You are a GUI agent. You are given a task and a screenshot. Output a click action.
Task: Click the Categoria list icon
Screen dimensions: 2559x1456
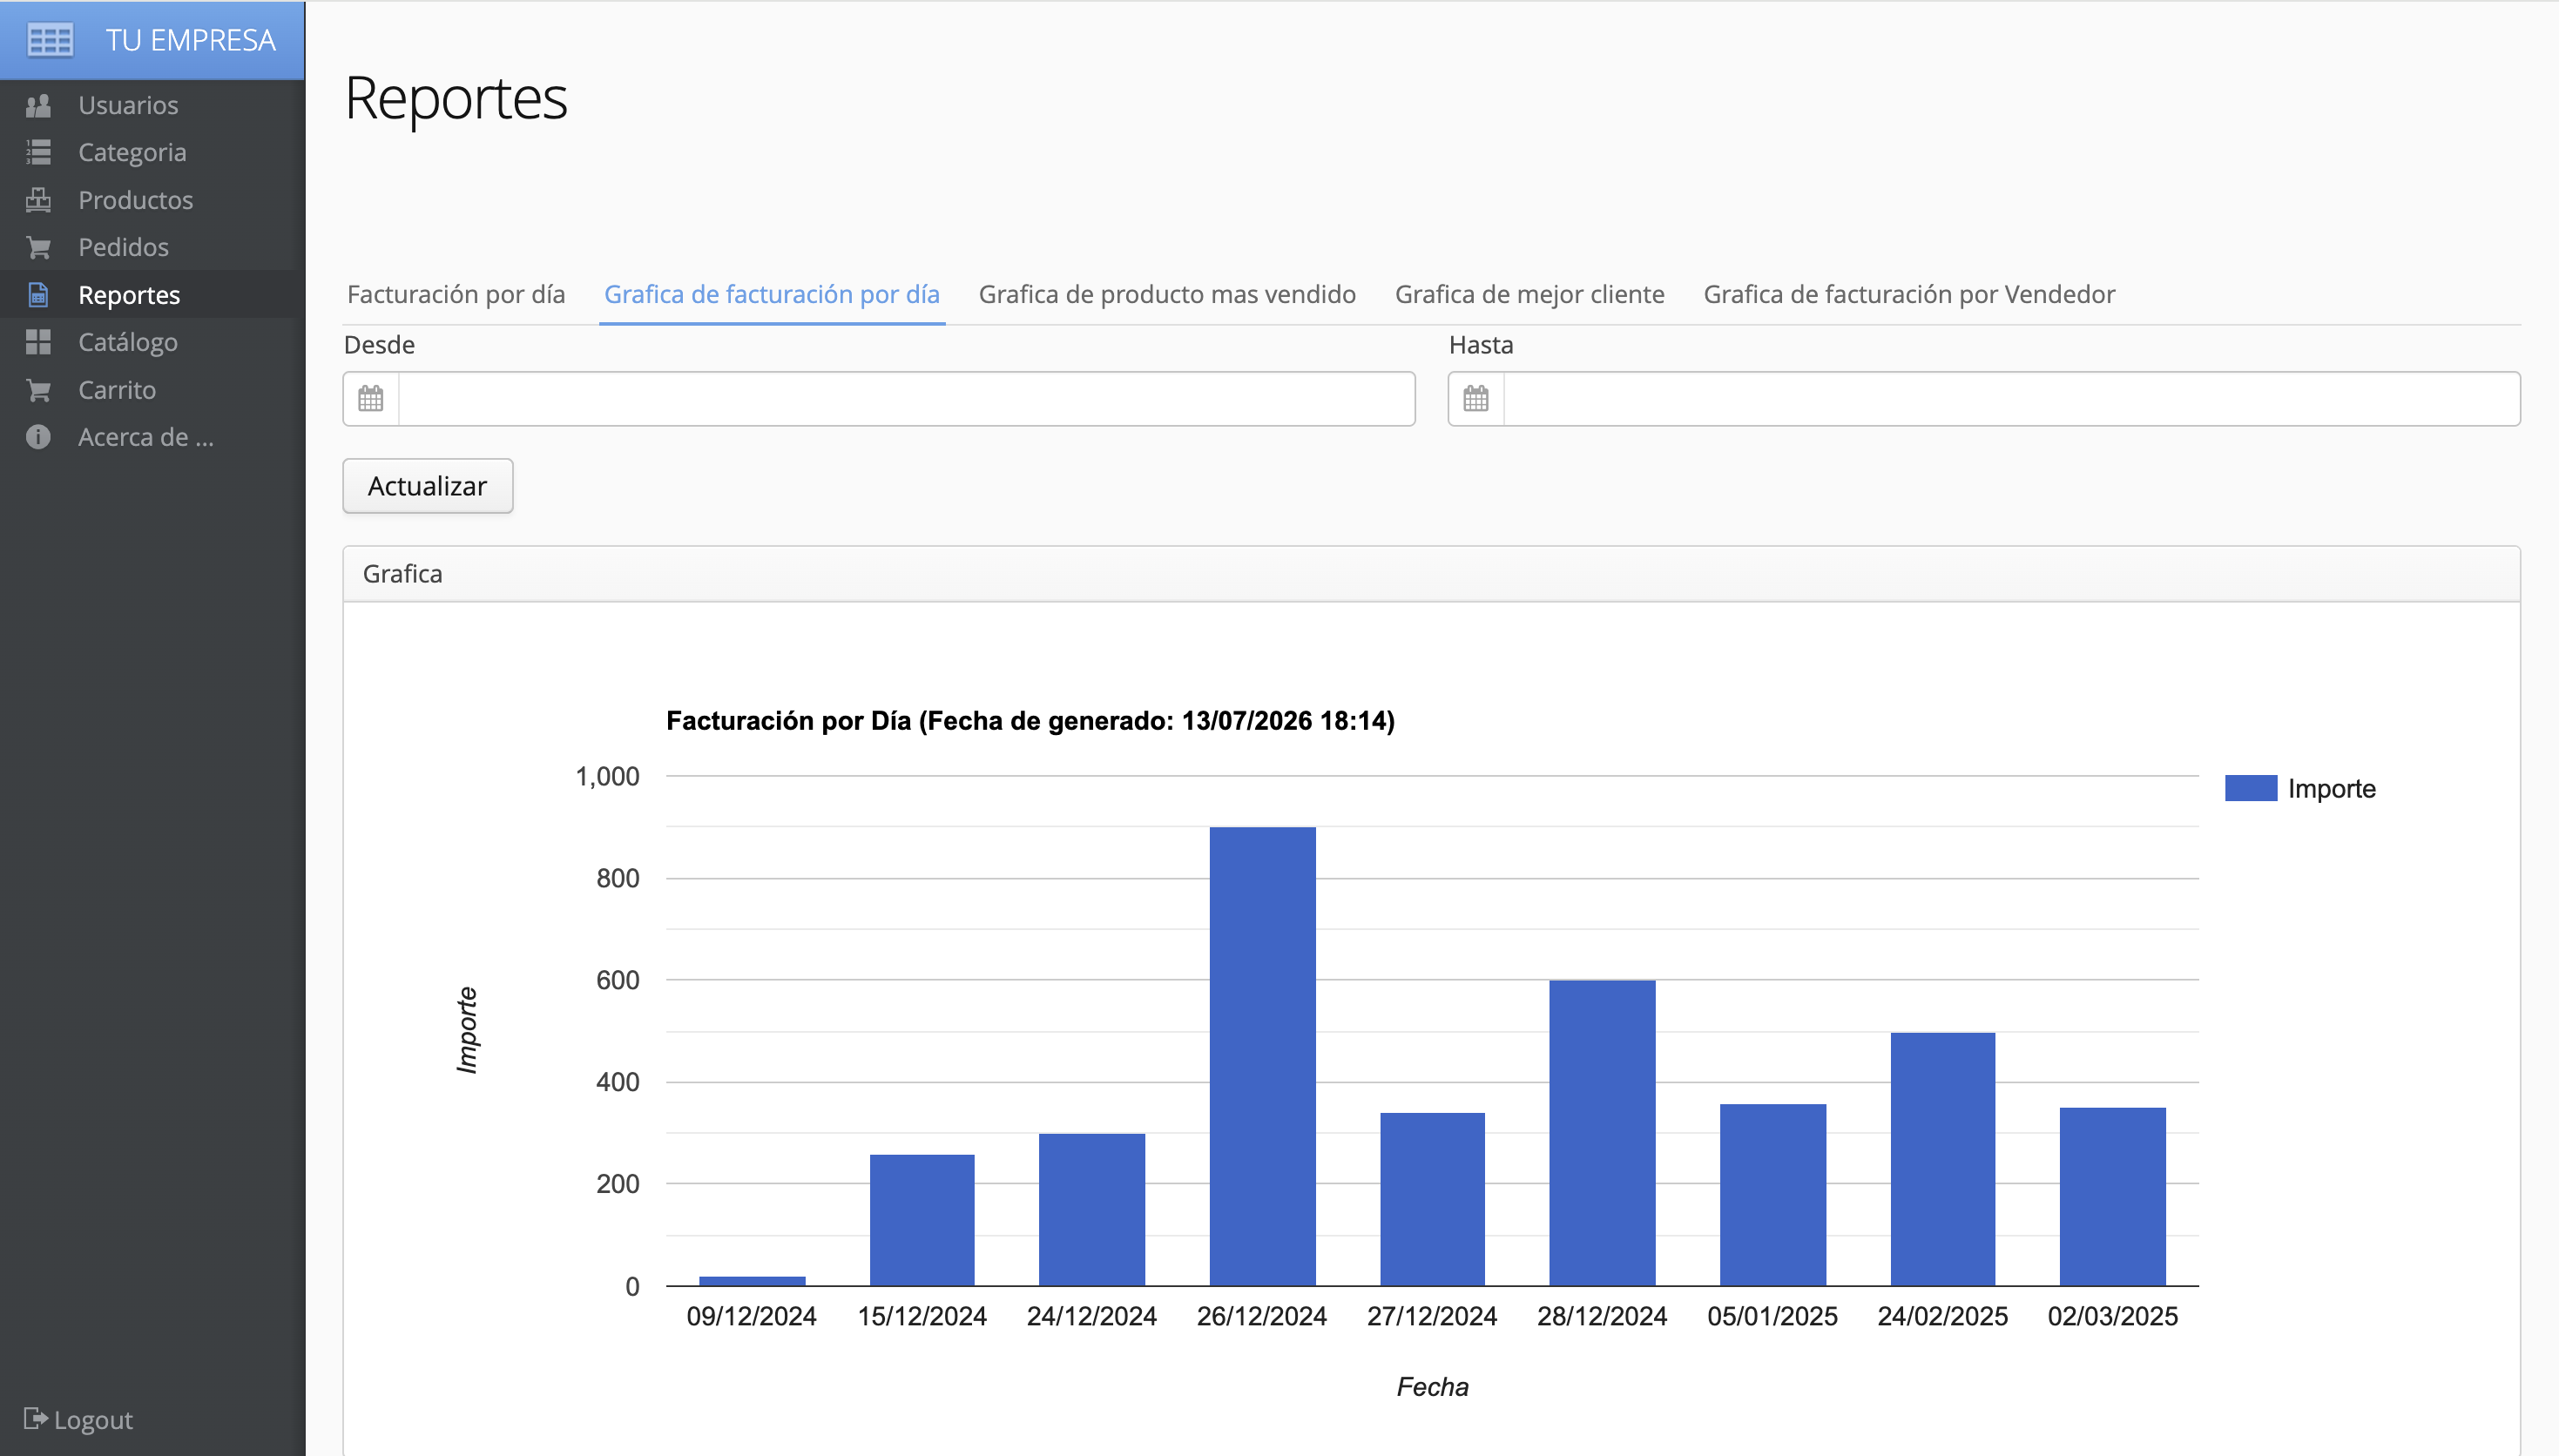[x=38, y=152]
